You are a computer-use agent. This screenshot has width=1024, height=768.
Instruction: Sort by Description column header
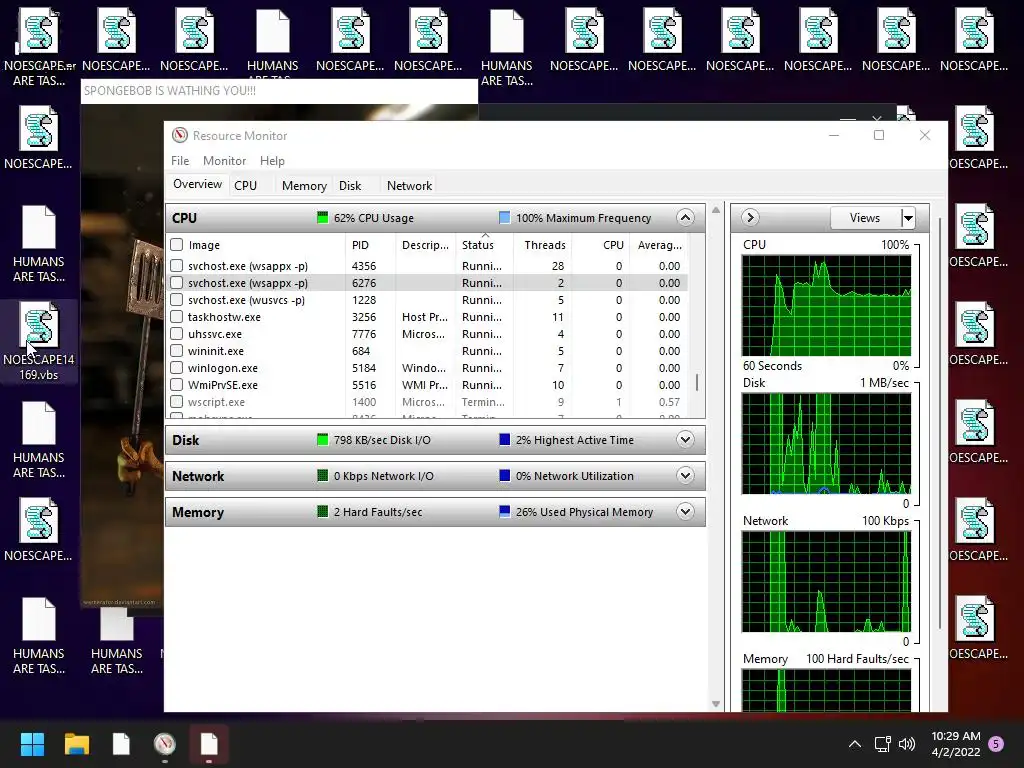pyautogui.click(x=425, y=245)
